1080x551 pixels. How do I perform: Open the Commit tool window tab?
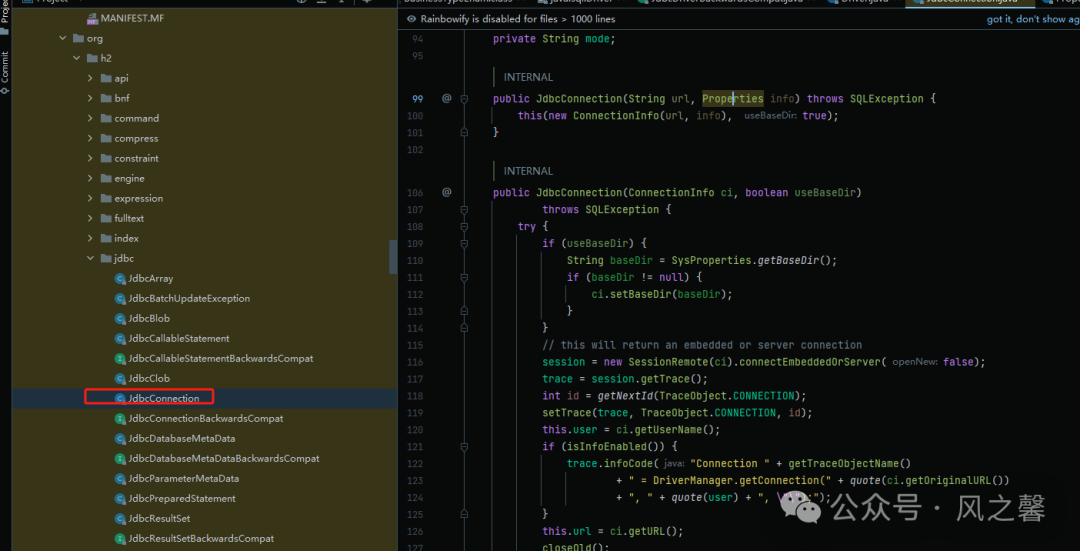click(x=5, y=70)
